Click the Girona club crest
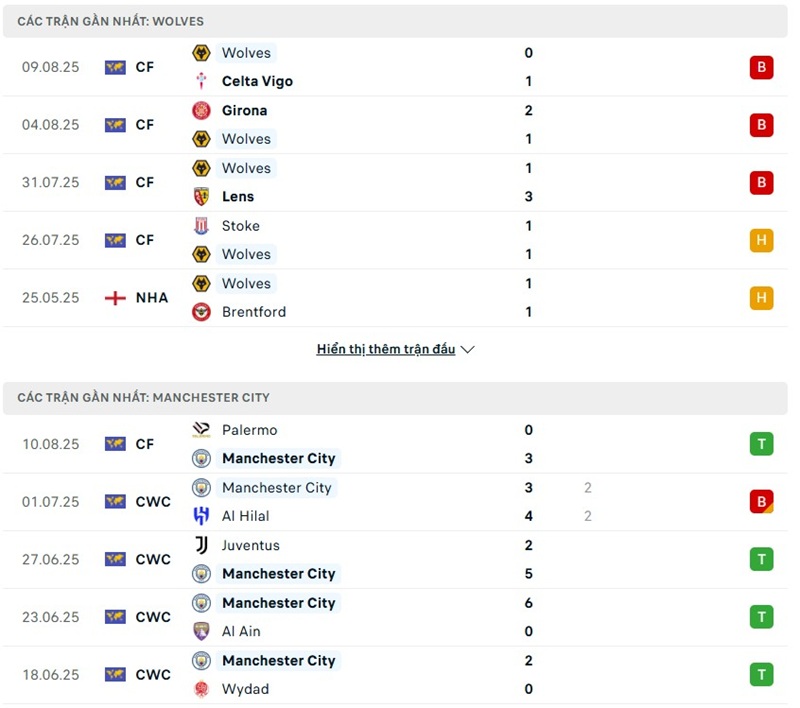Screen dimensions: 800x708 click(x=201, y=110)
